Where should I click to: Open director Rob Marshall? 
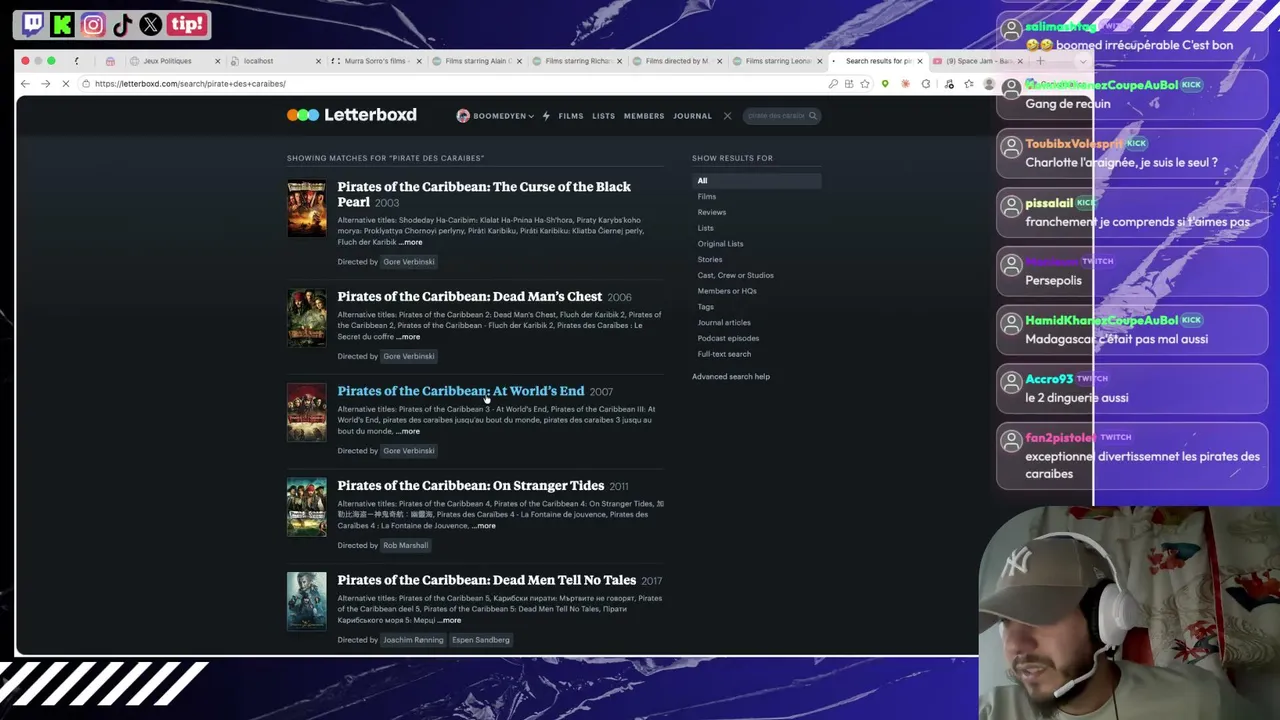coord(405,545)
